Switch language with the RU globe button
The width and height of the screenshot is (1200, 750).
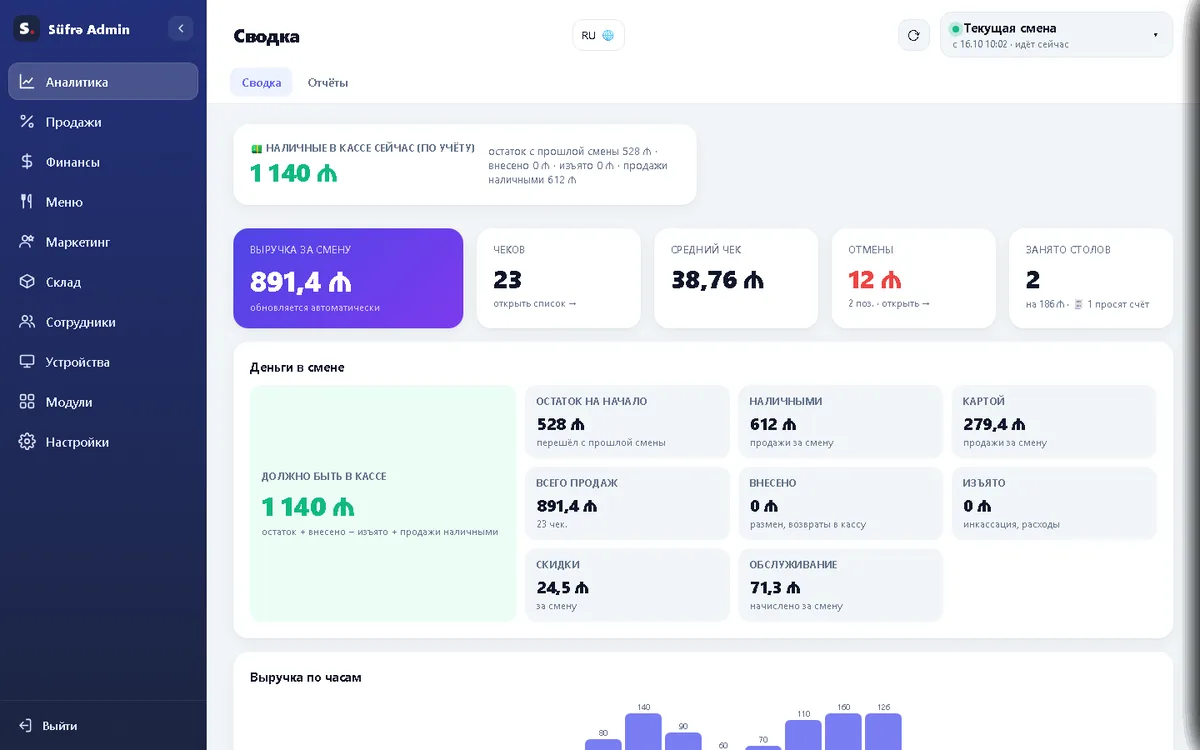pyautogui.click(x=598, y=35)
